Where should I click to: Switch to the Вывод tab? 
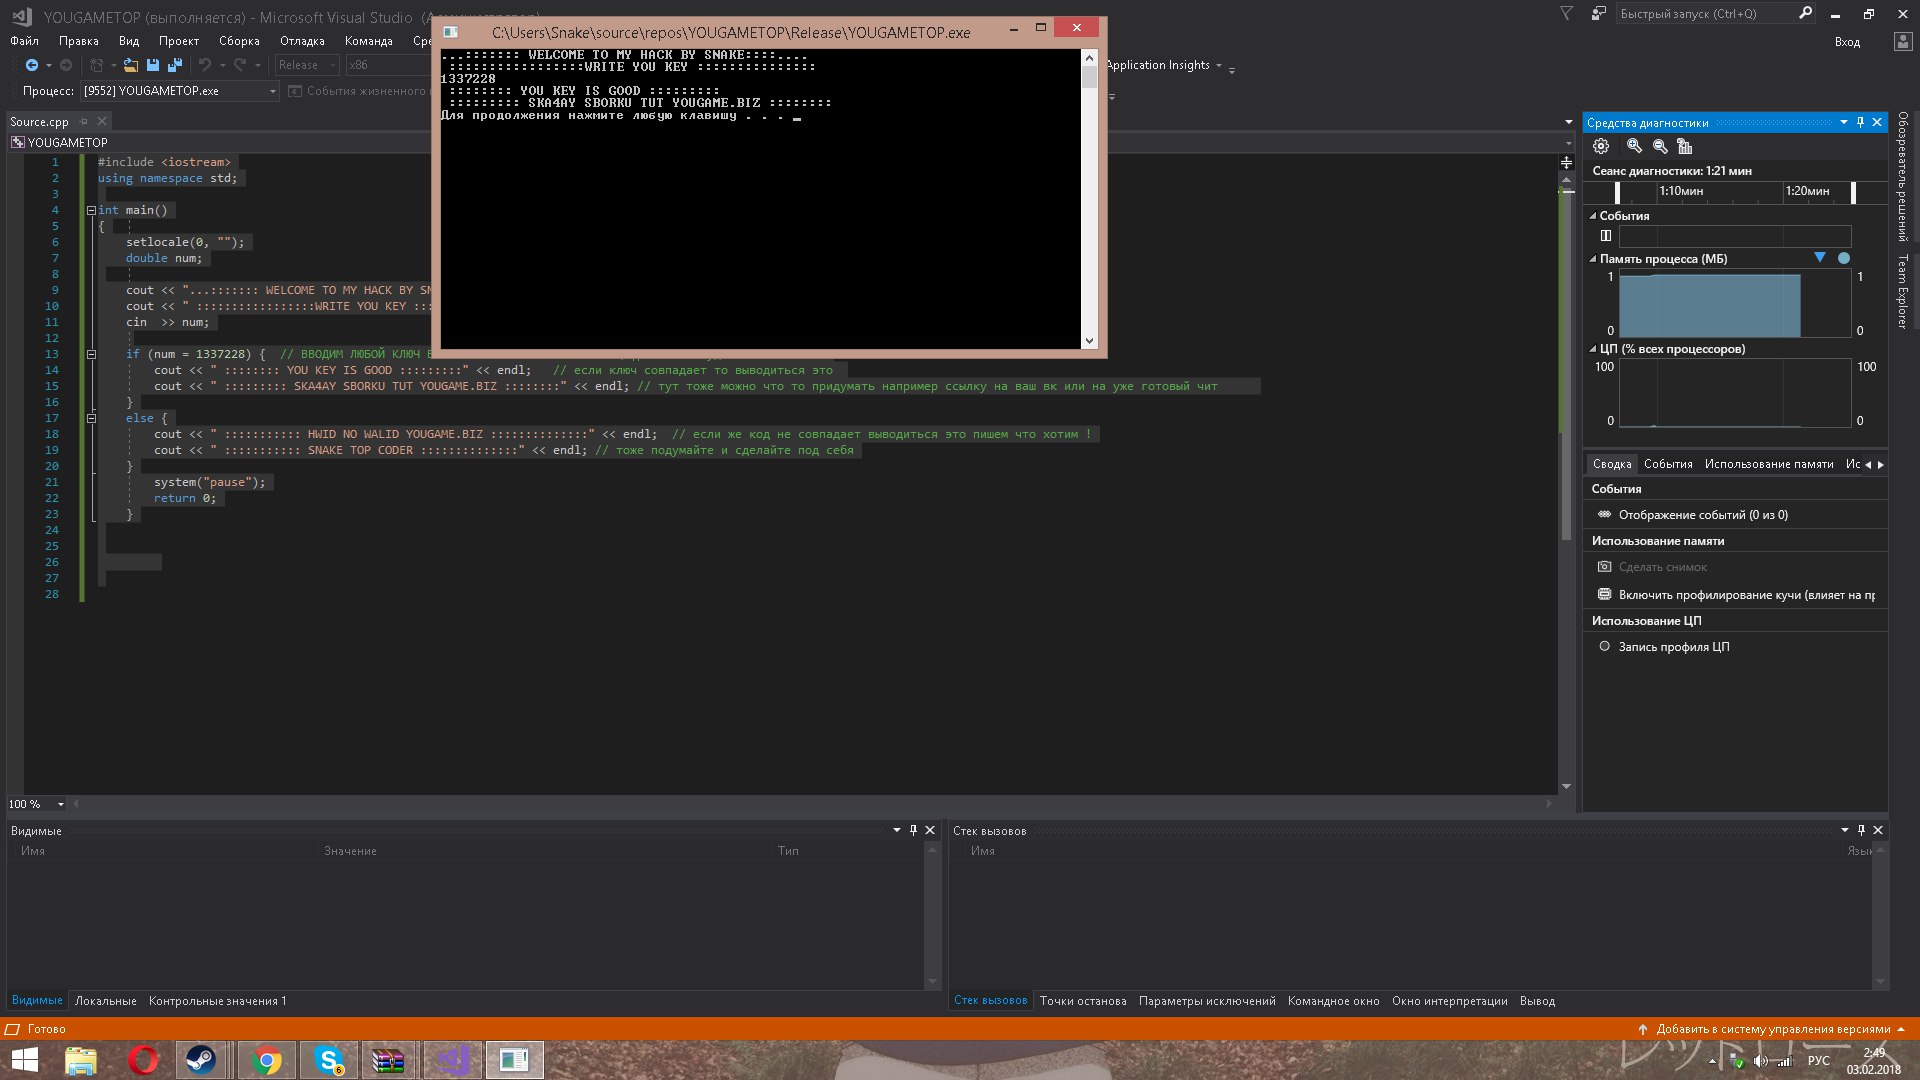click(x=1537, y=1001)
